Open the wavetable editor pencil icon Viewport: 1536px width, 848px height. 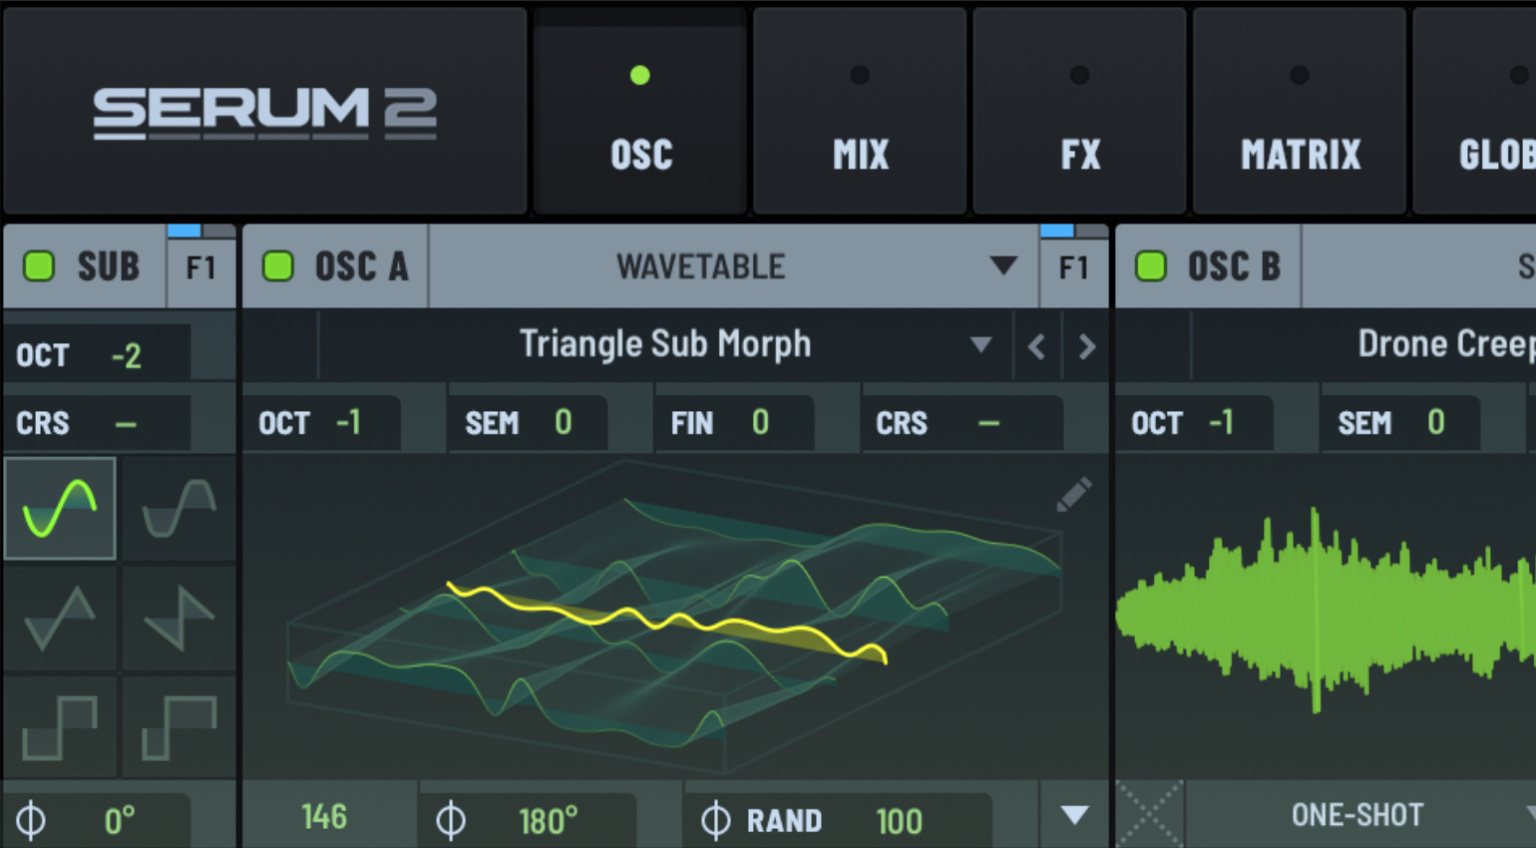(x=1072, y=495)
